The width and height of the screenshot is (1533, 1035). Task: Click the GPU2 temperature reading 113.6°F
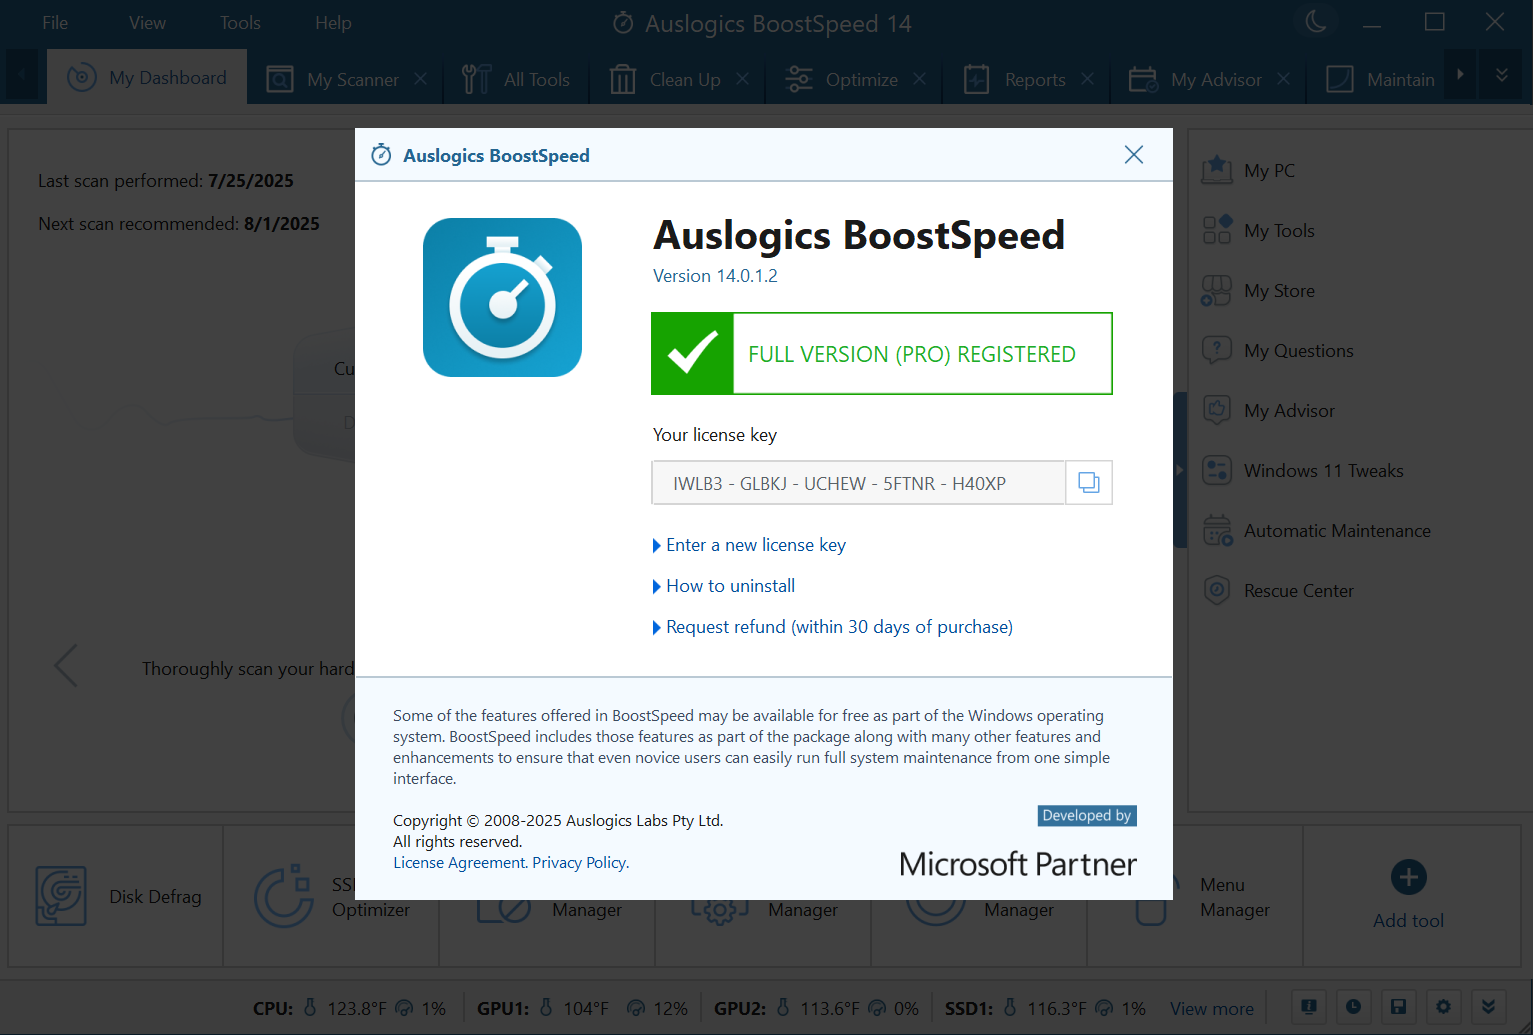(830, 1009)
